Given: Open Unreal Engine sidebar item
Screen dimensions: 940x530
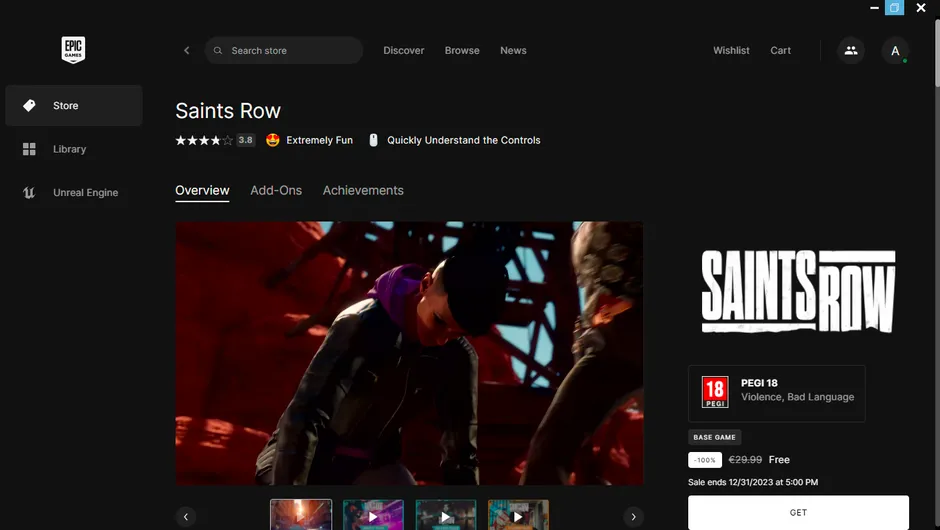Looking at the screenshot, I should [85, 193].
